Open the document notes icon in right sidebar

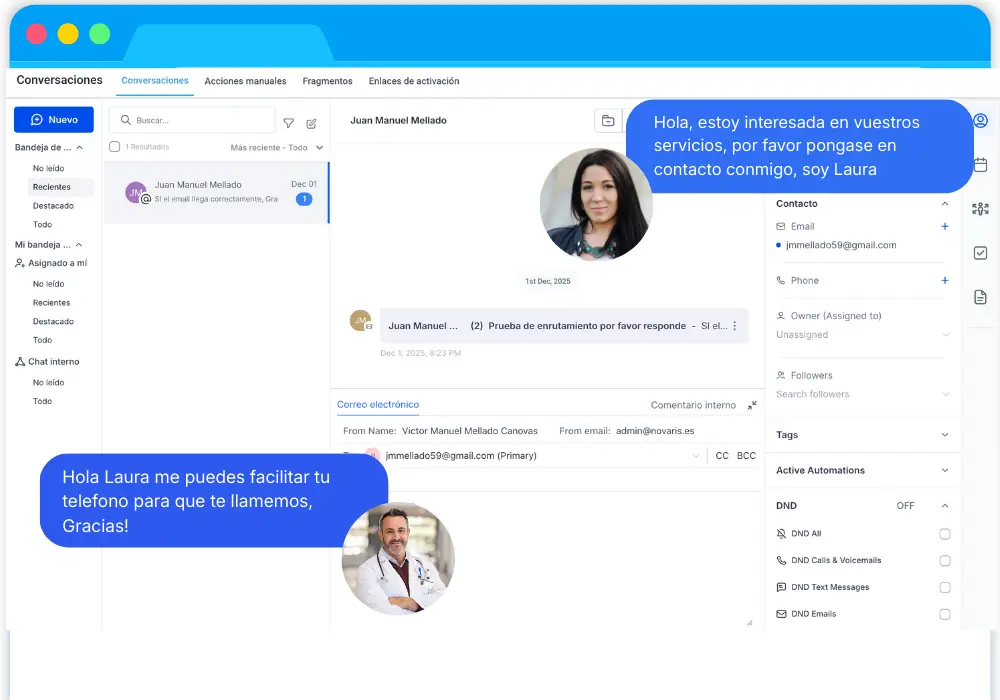[x=980, y=297]
